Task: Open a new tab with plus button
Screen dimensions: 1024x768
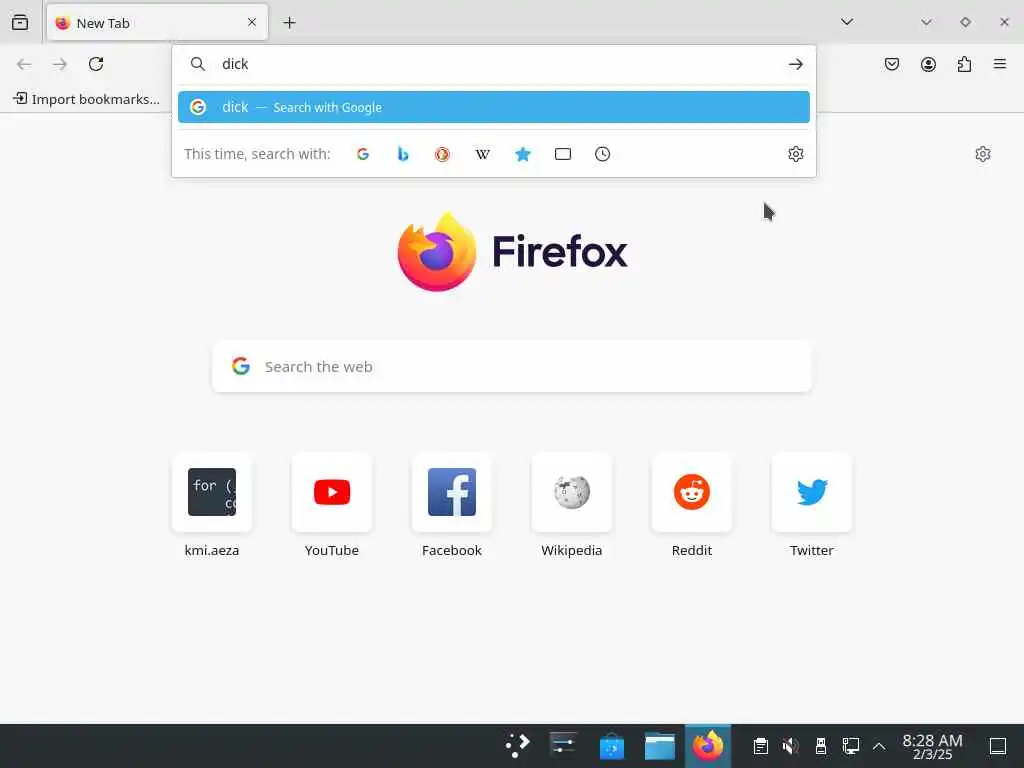Action: [289, 23]
